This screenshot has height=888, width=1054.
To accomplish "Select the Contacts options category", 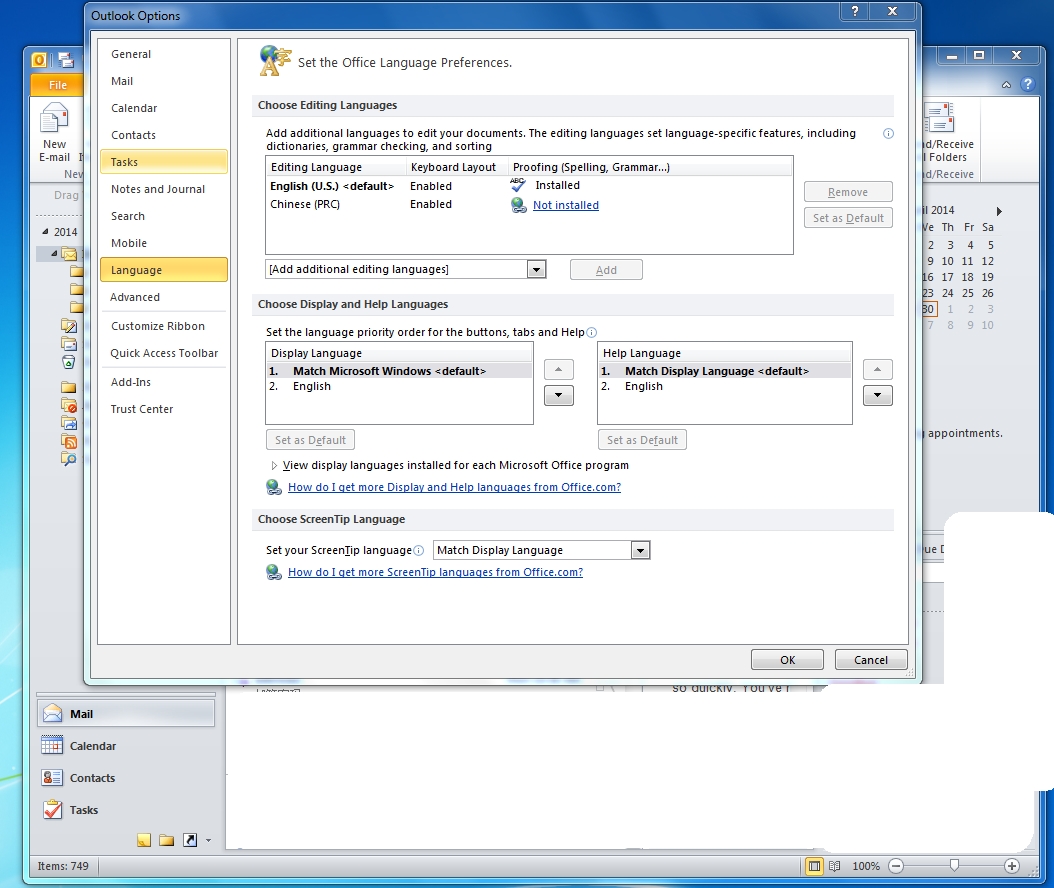I will point(133,134).
